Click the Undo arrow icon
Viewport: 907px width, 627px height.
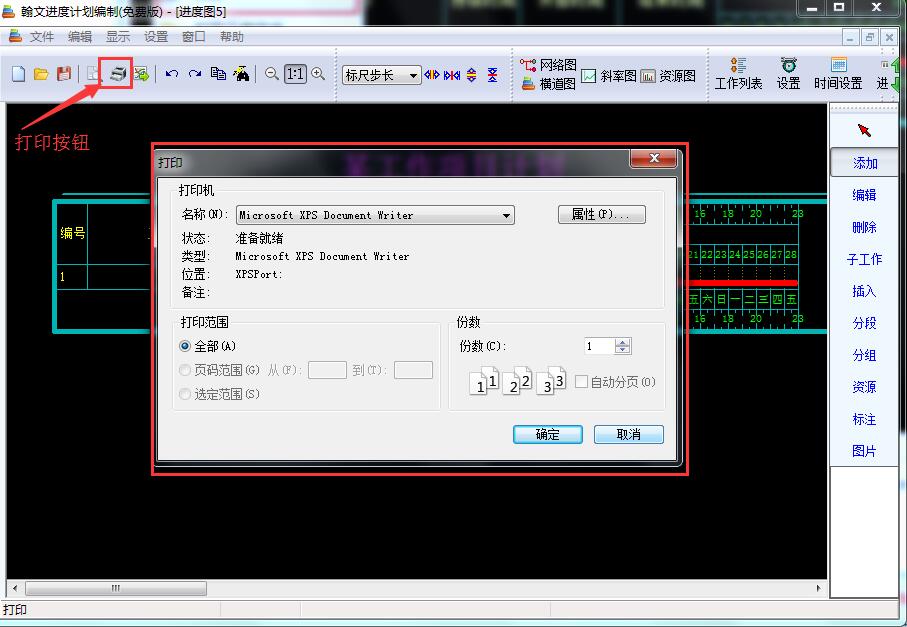[x=170, y=74]
